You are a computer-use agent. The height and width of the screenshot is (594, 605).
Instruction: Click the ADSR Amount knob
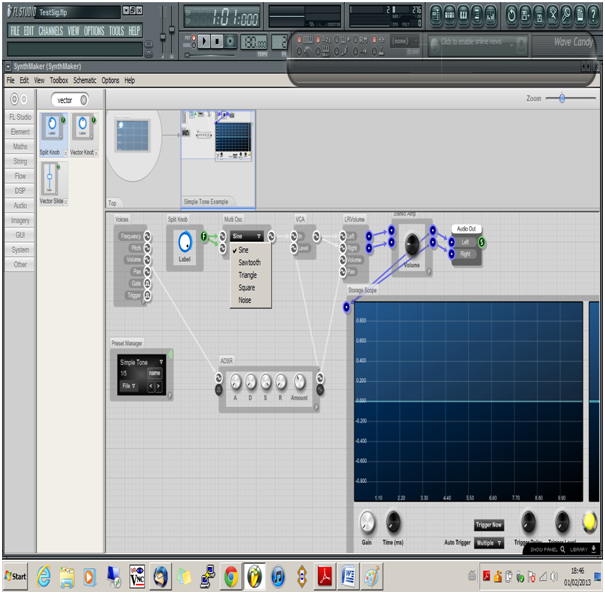click(301, 382)
